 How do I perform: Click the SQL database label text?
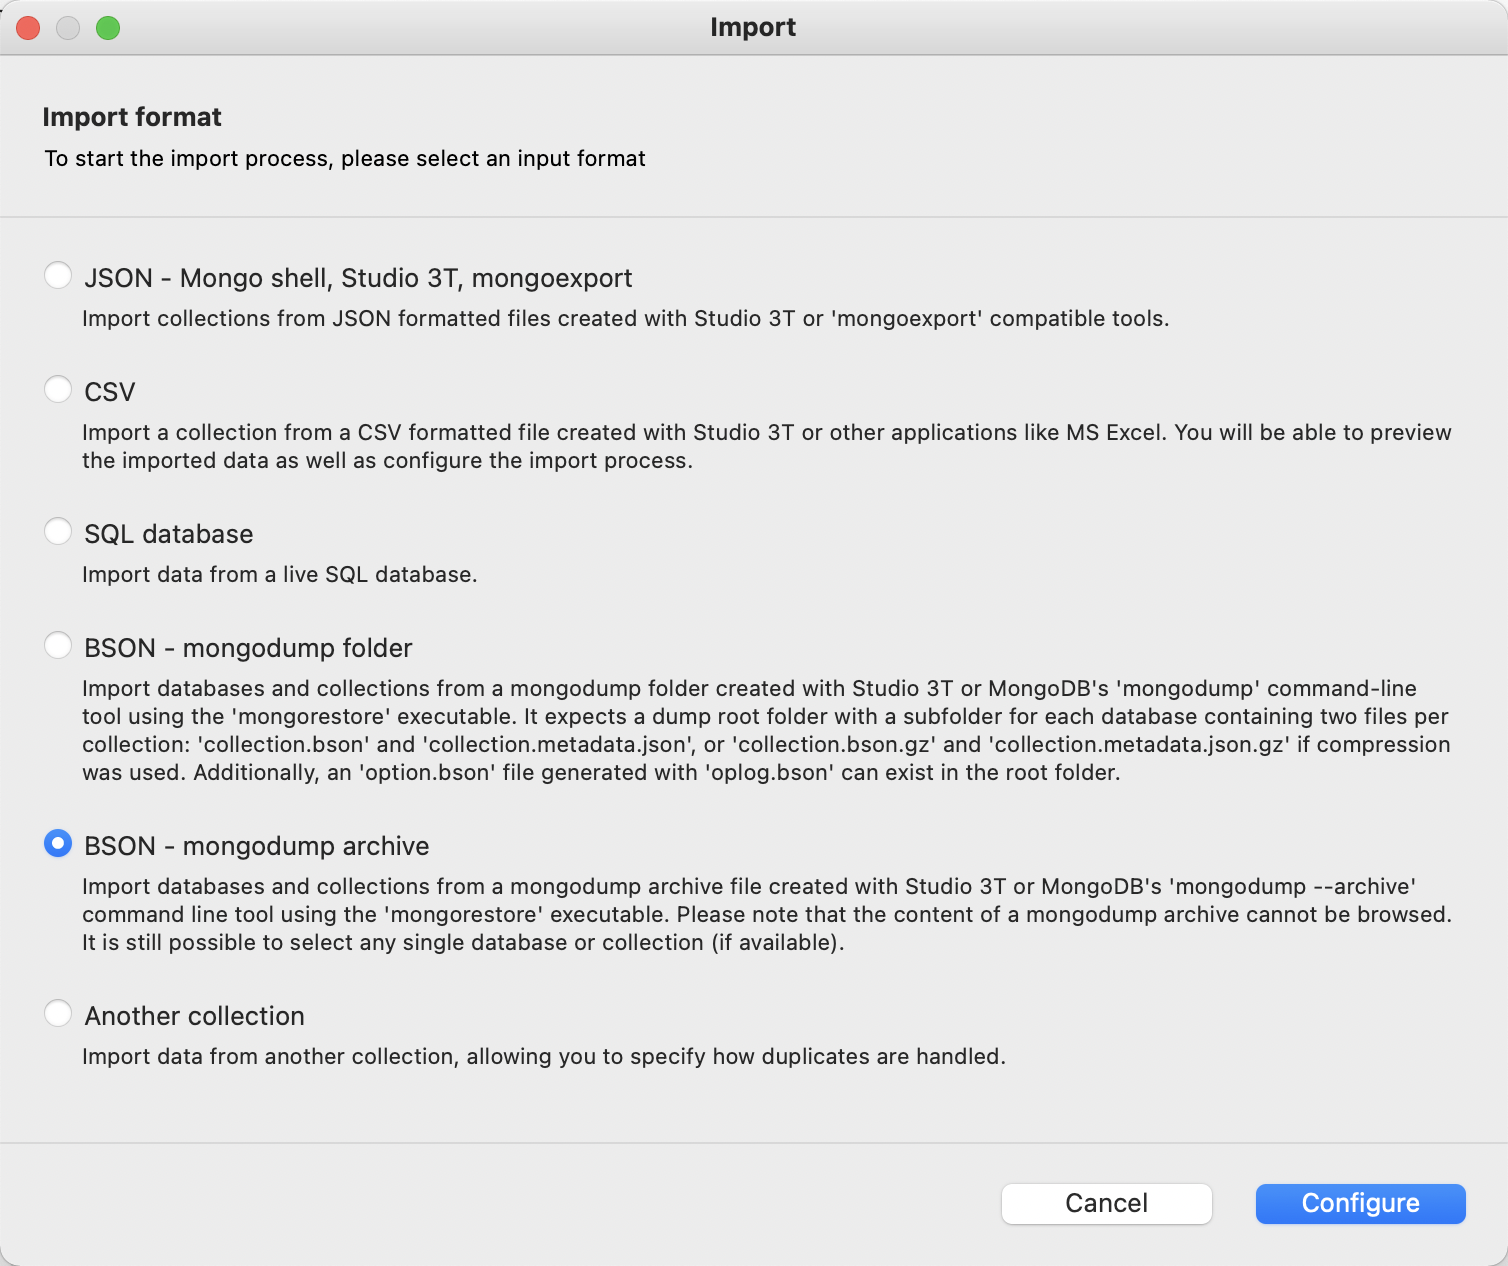click(x=168, y=533)
